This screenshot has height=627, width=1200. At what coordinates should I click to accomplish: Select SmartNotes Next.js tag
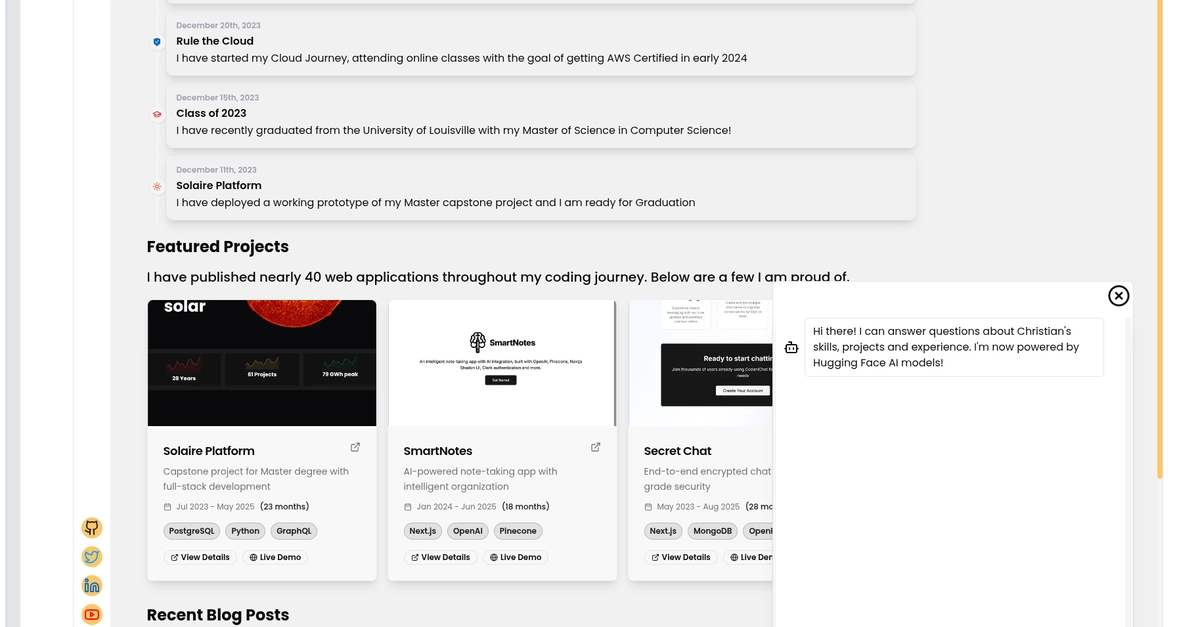point(423,531)
